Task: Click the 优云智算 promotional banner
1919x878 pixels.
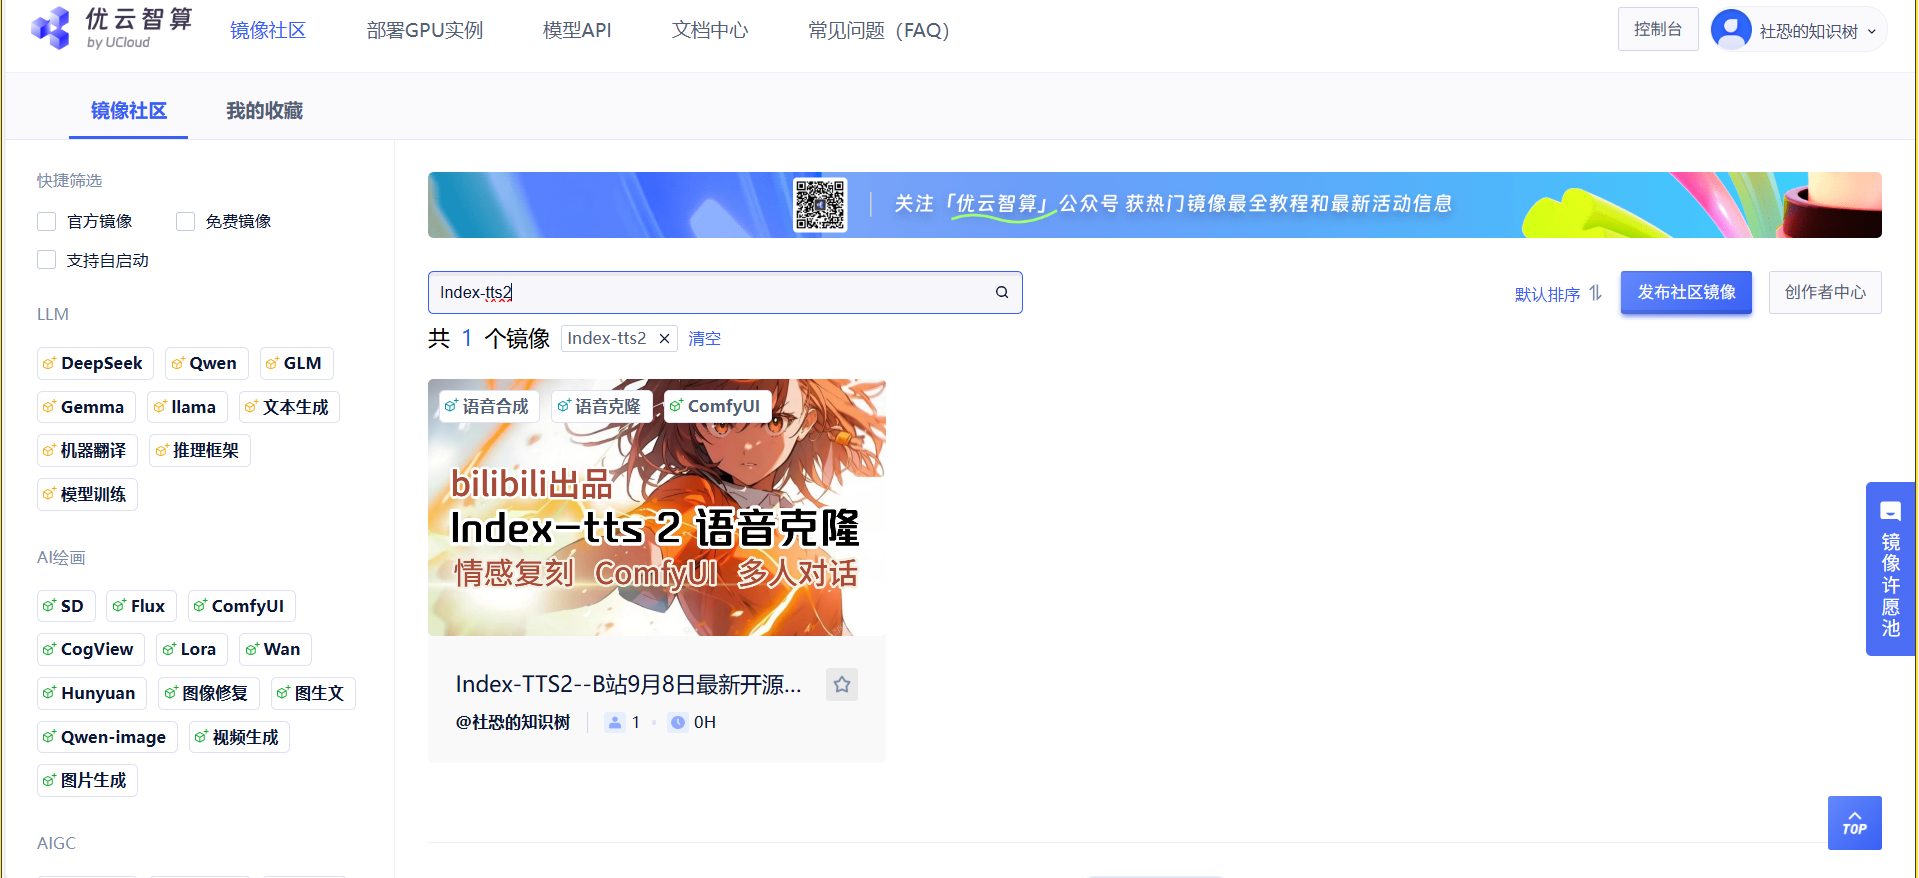Action: [x=1155, y=205]
